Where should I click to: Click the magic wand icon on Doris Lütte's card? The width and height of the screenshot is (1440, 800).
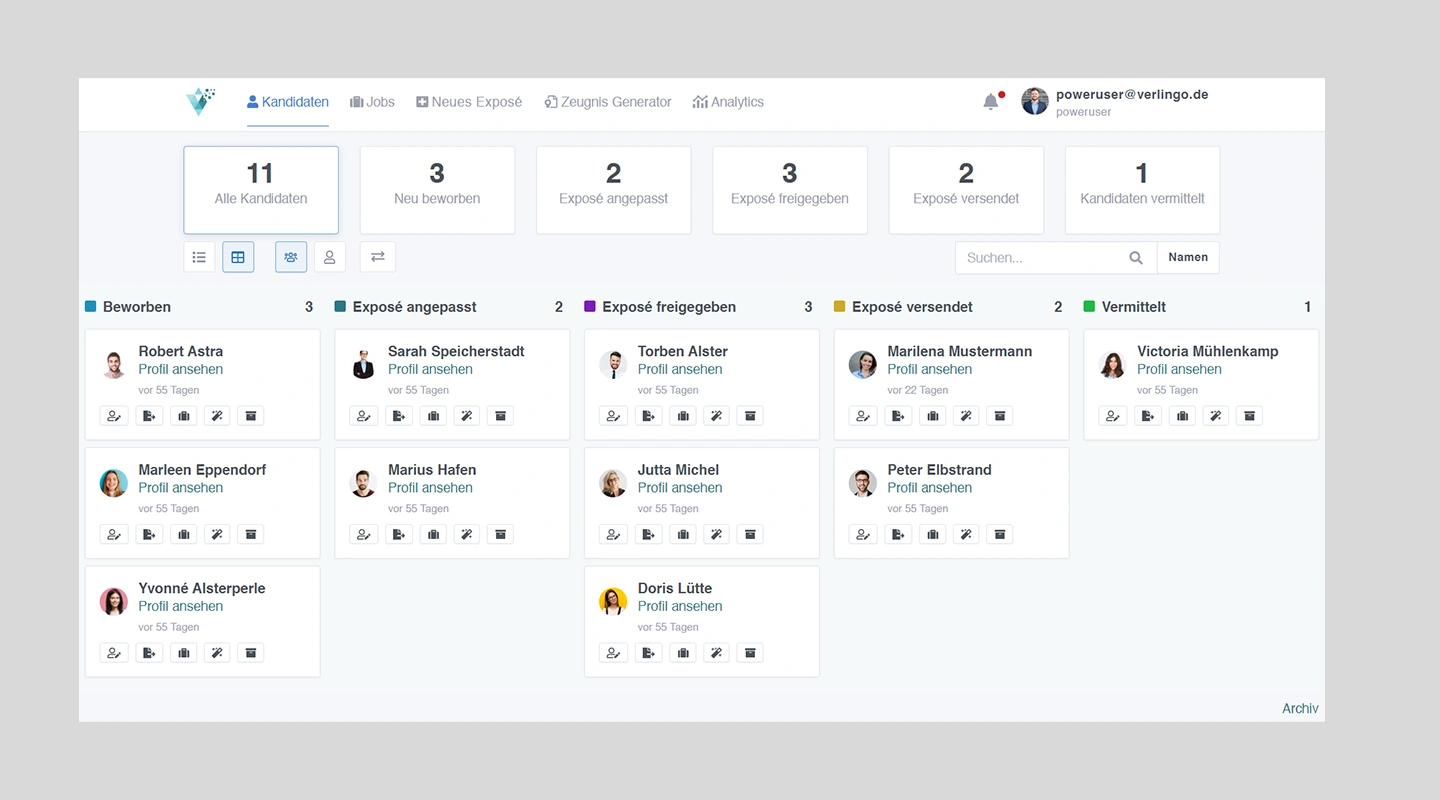[x=716, y=653]
